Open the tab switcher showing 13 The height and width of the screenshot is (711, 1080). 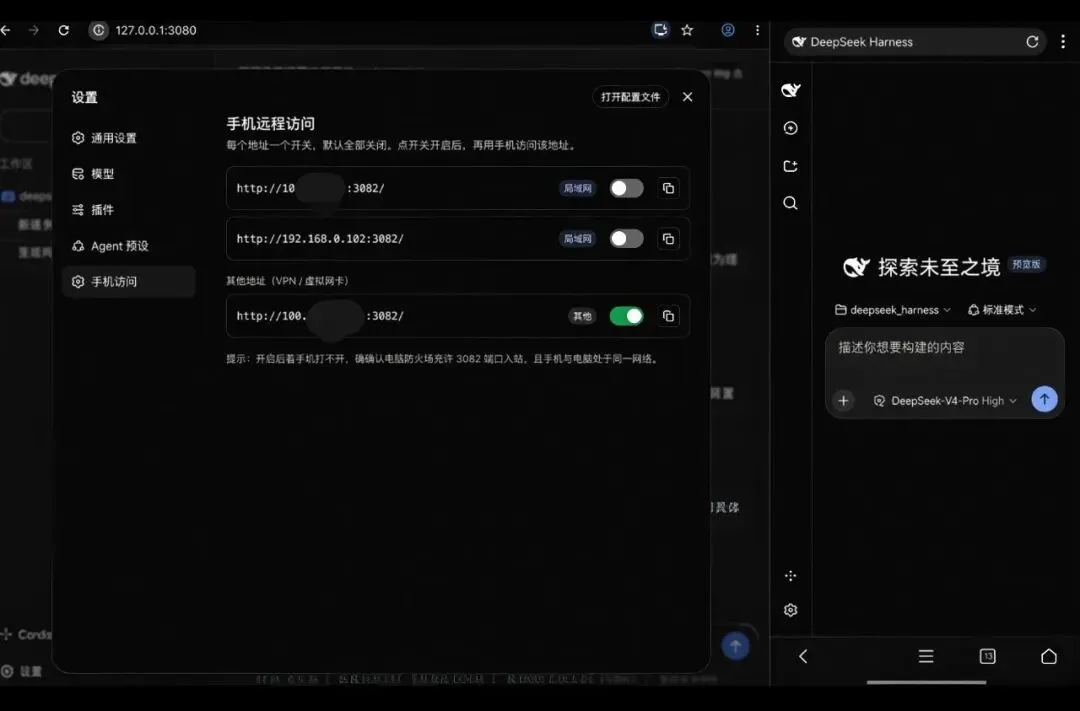click(x=987, y=657)
